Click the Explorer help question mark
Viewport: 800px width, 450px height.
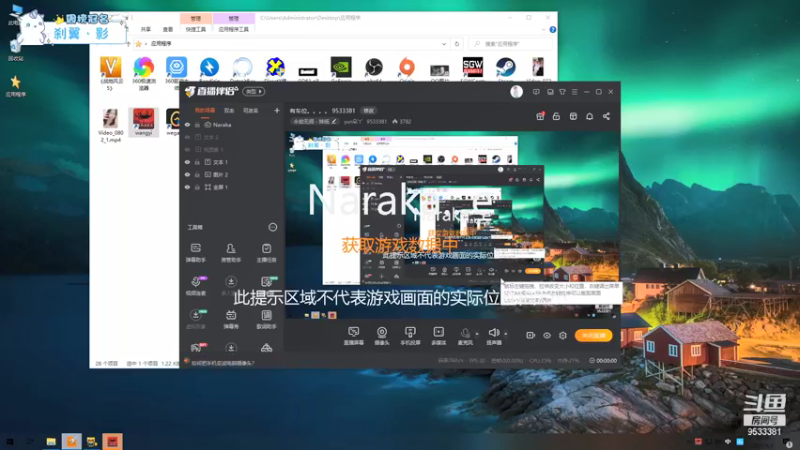553,30
